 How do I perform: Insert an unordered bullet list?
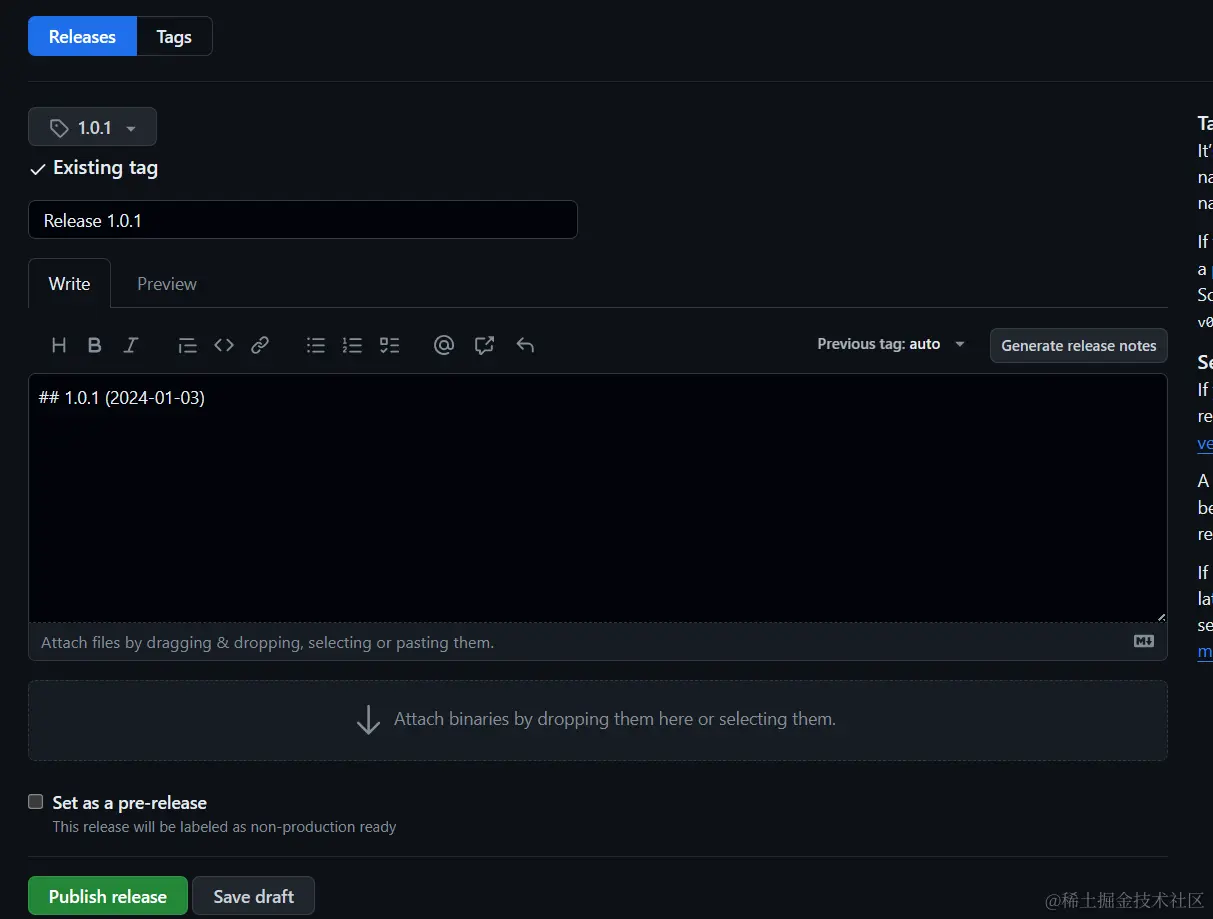(316, 345)
